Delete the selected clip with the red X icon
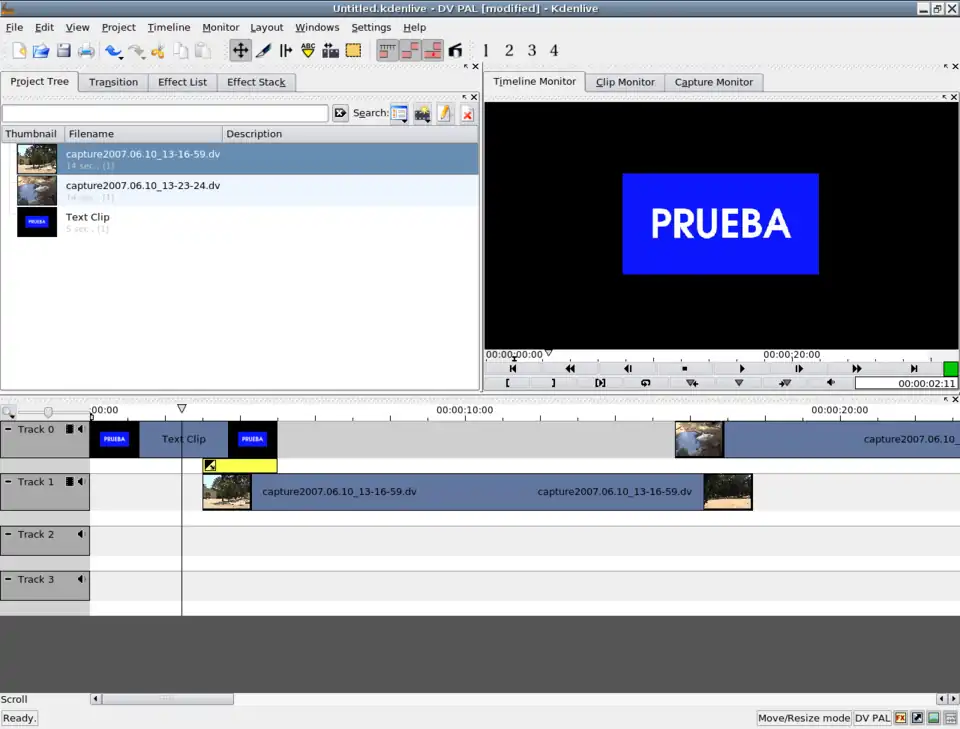The height and width of the screenshot is (729, 960). (467, 113)
